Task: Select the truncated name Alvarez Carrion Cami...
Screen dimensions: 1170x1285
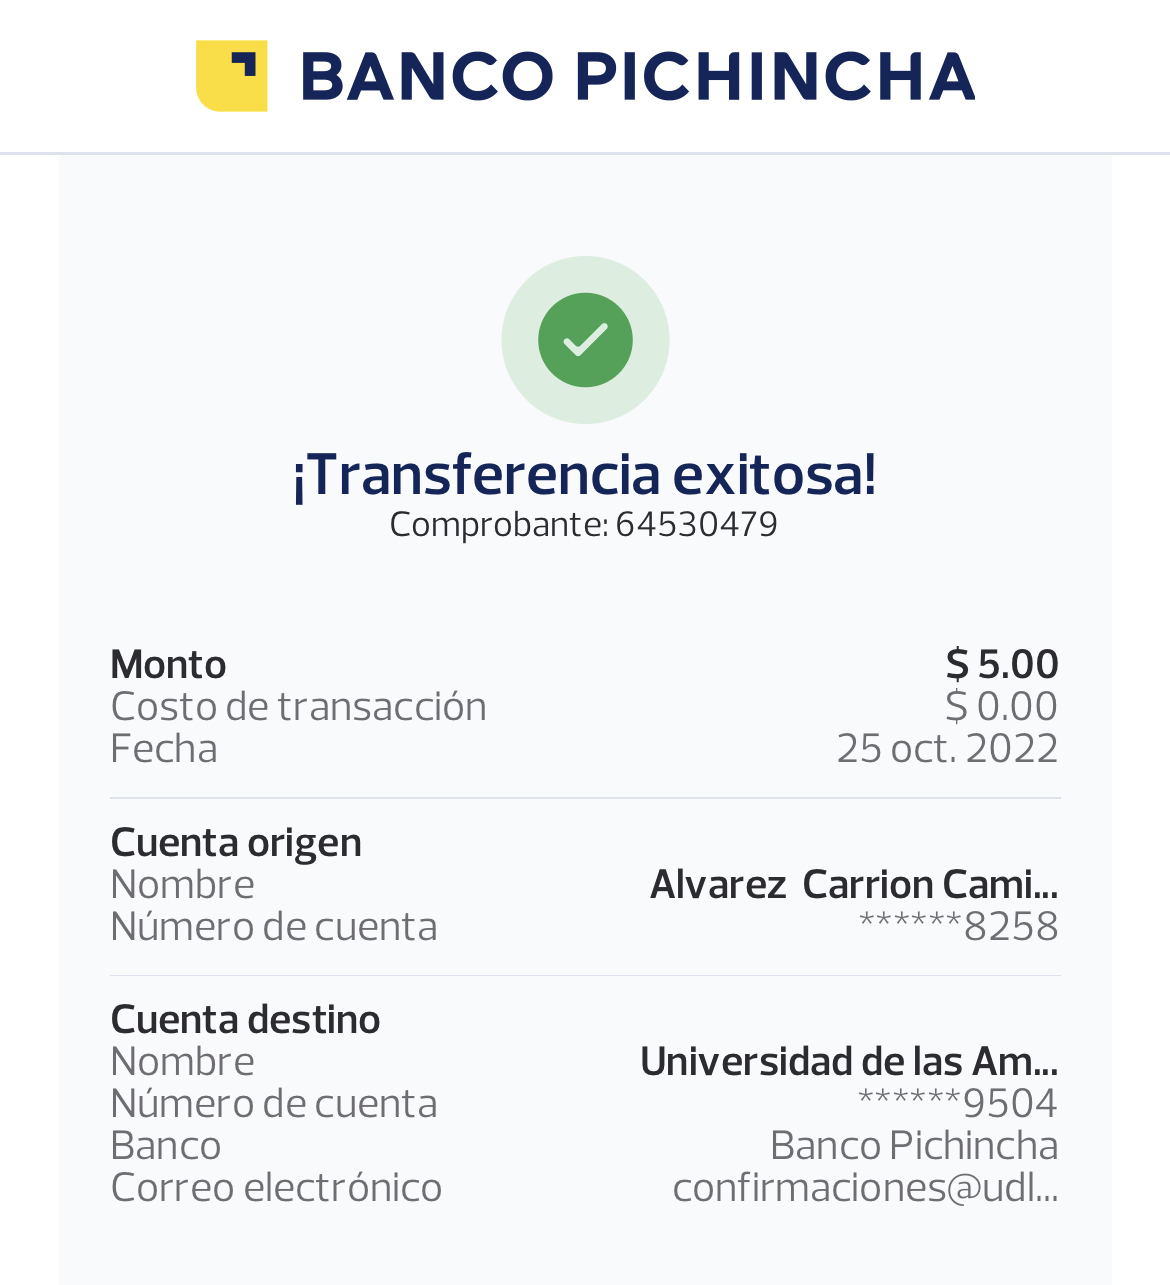Action: pos(853,885)
